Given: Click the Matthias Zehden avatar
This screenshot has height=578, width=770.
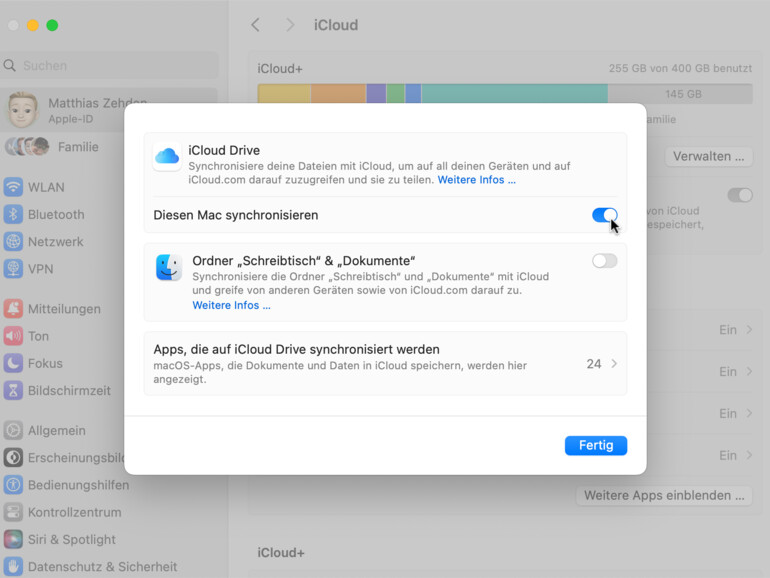Looking at the screenshot, I should [x=23, y=110].
